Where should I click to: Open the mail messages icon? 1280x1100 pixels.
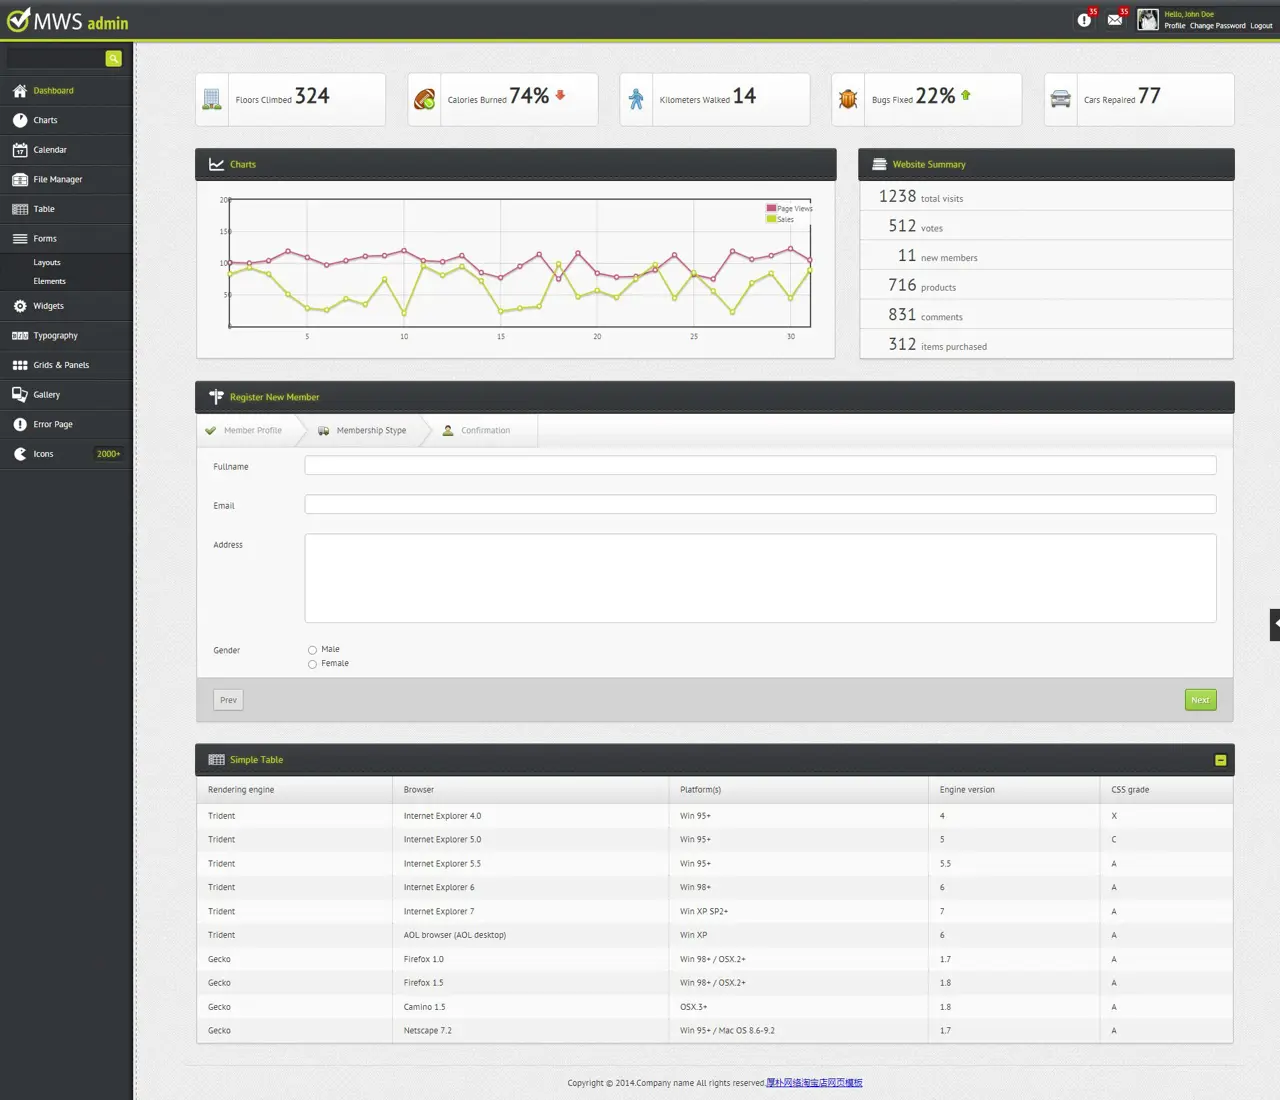[1115, 20]
